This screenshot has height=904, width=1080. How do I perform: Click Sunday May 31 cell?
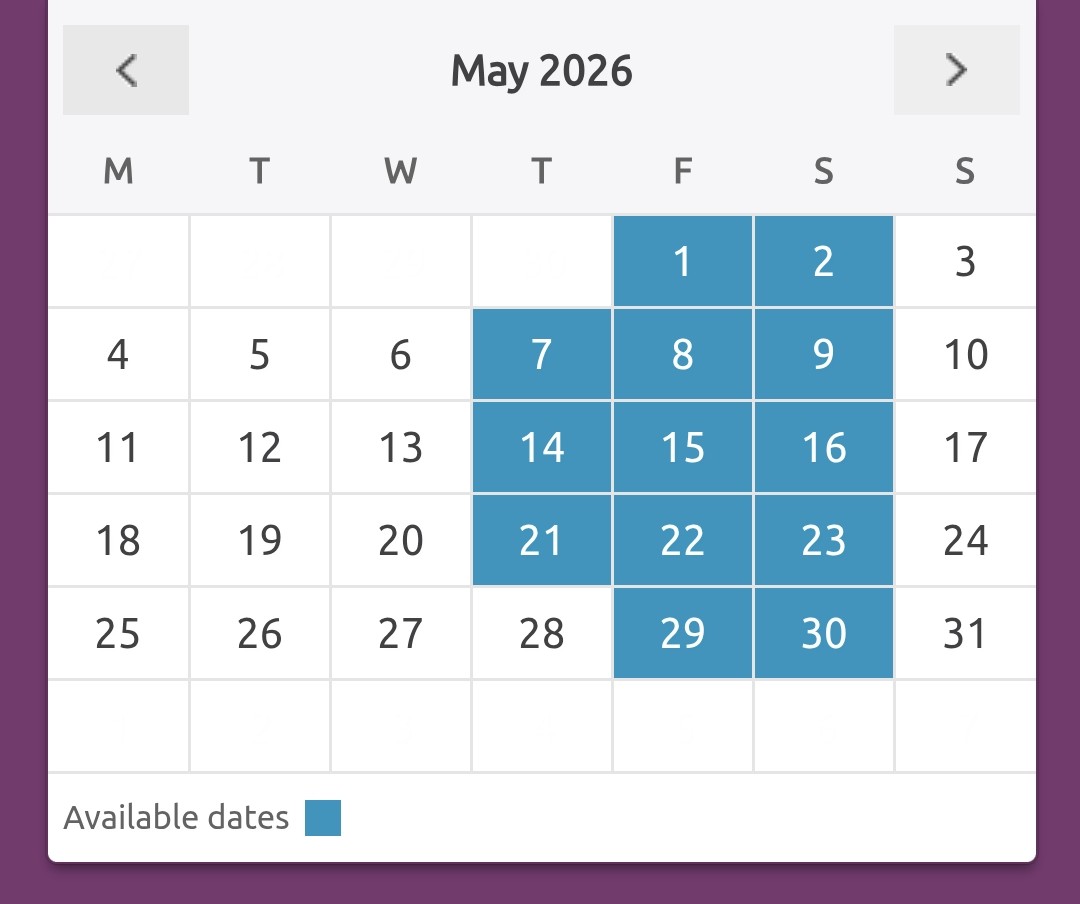point(965,633)
